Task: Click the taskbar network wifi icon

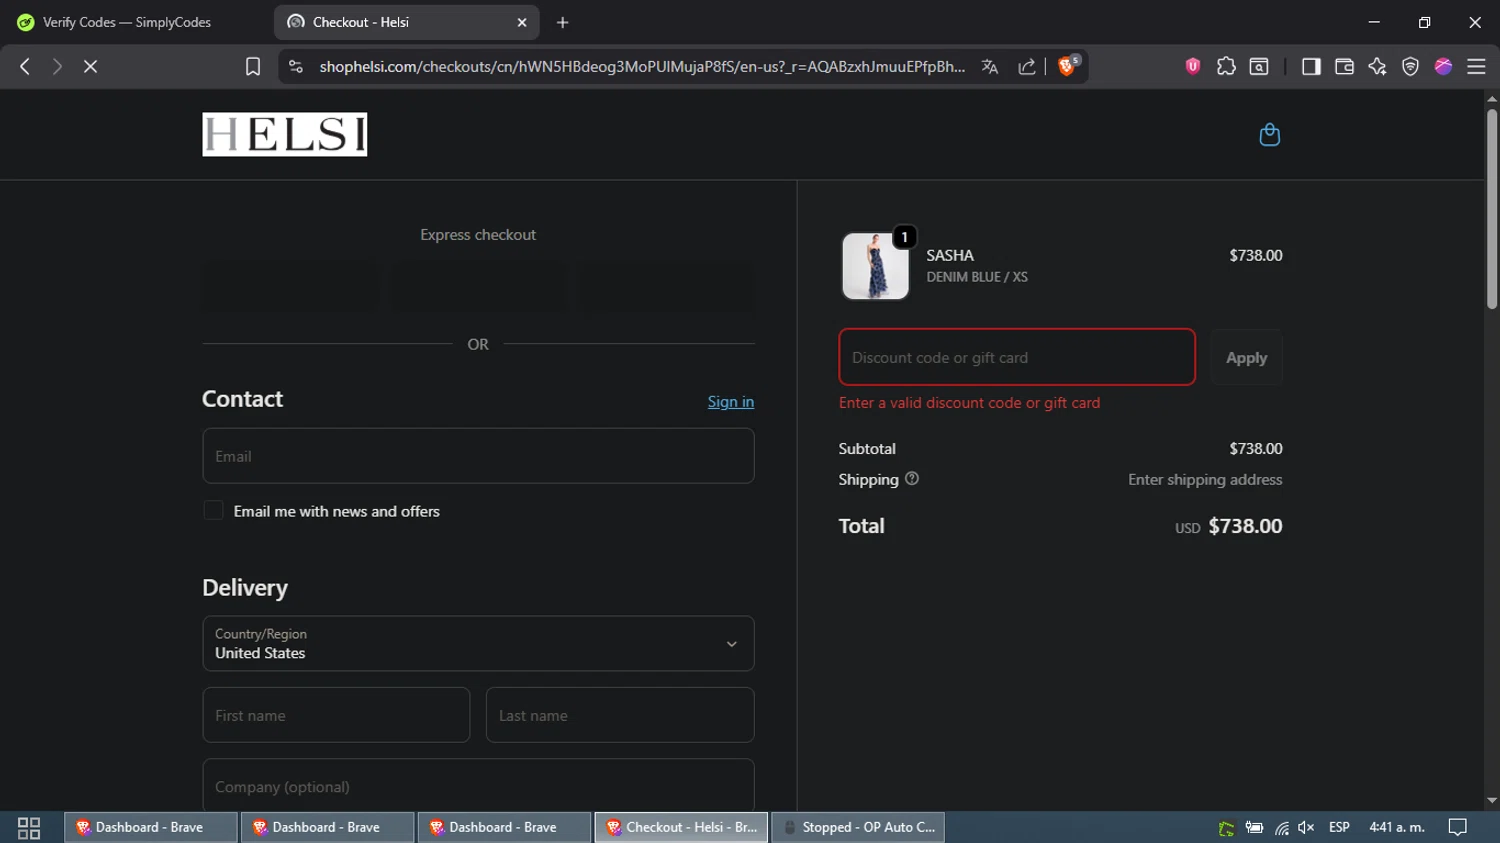Action: [x=1281, y=827]
